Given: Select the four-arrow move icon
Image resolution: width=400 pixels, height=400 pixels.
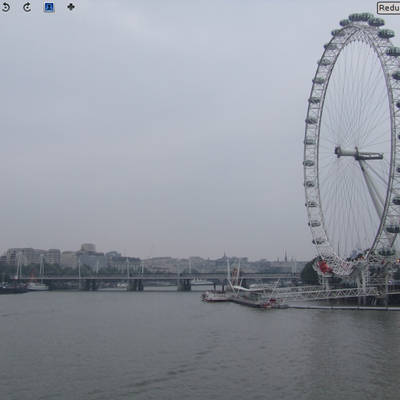Looking at the screenshot, I should point(71,7).
